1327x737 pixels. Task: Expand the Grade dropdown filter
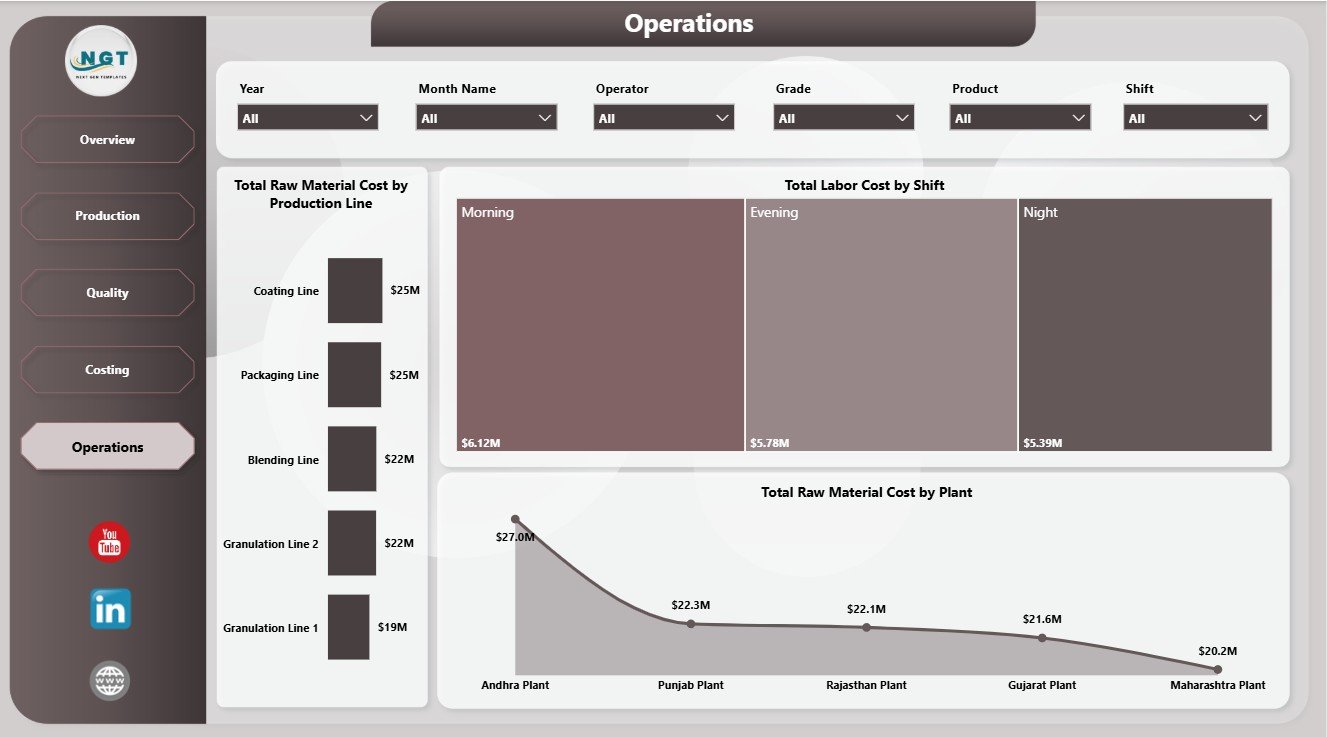coord(844,118)
